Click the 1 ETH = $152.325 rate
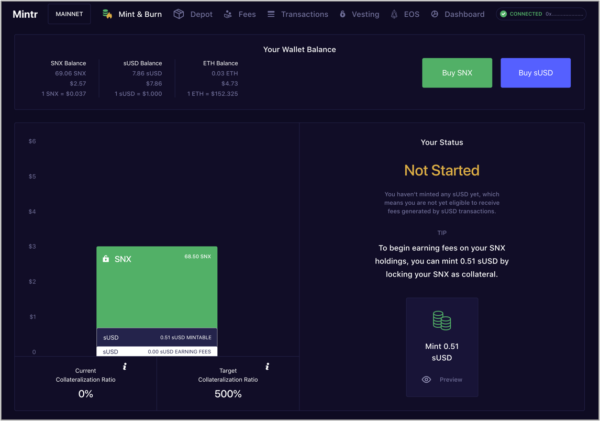600x421 pixels. (212, 93)
